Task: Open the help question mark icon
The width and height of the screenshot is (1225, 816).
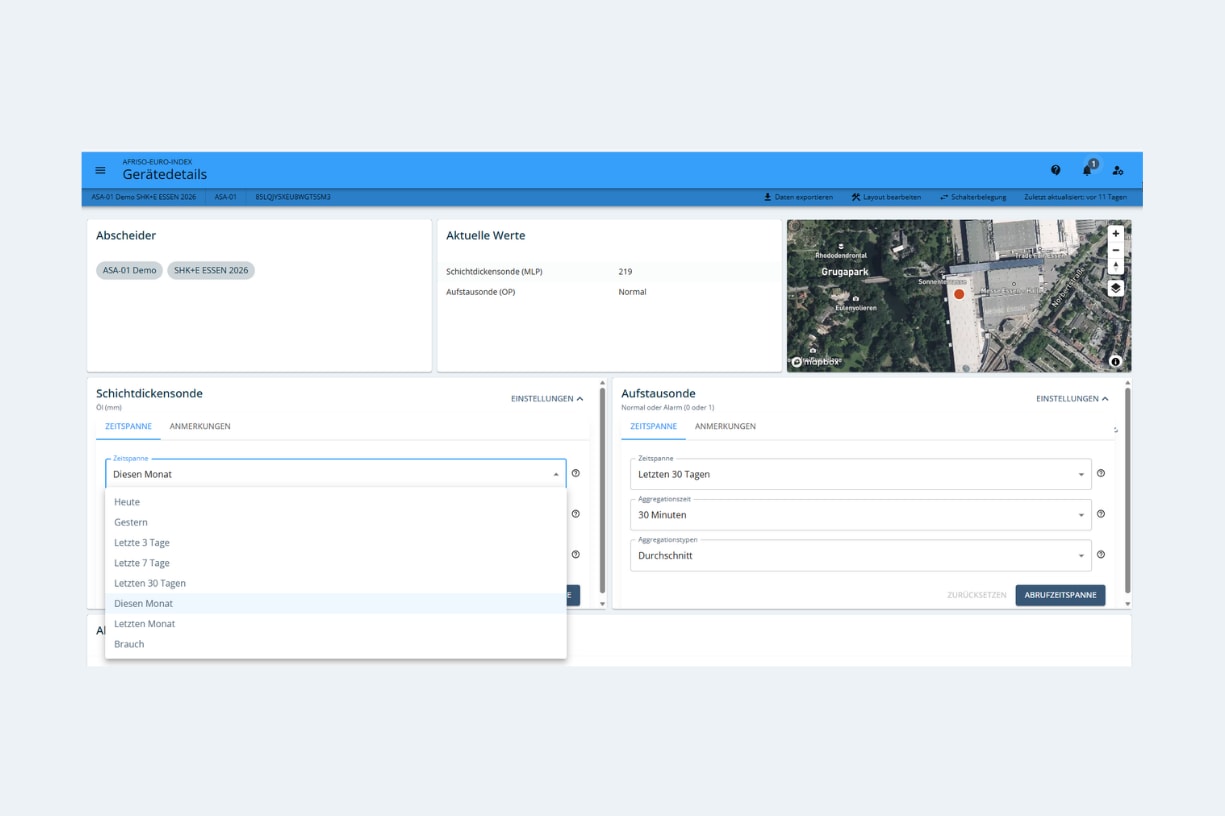Action: pos(1056,170)
